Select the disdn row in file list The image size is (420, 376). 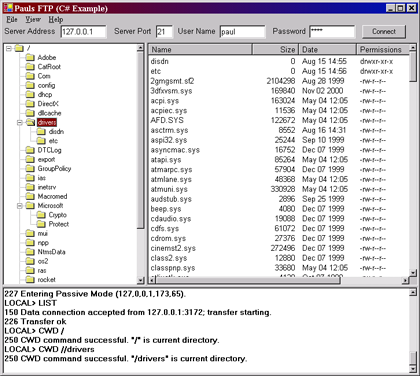279,61
